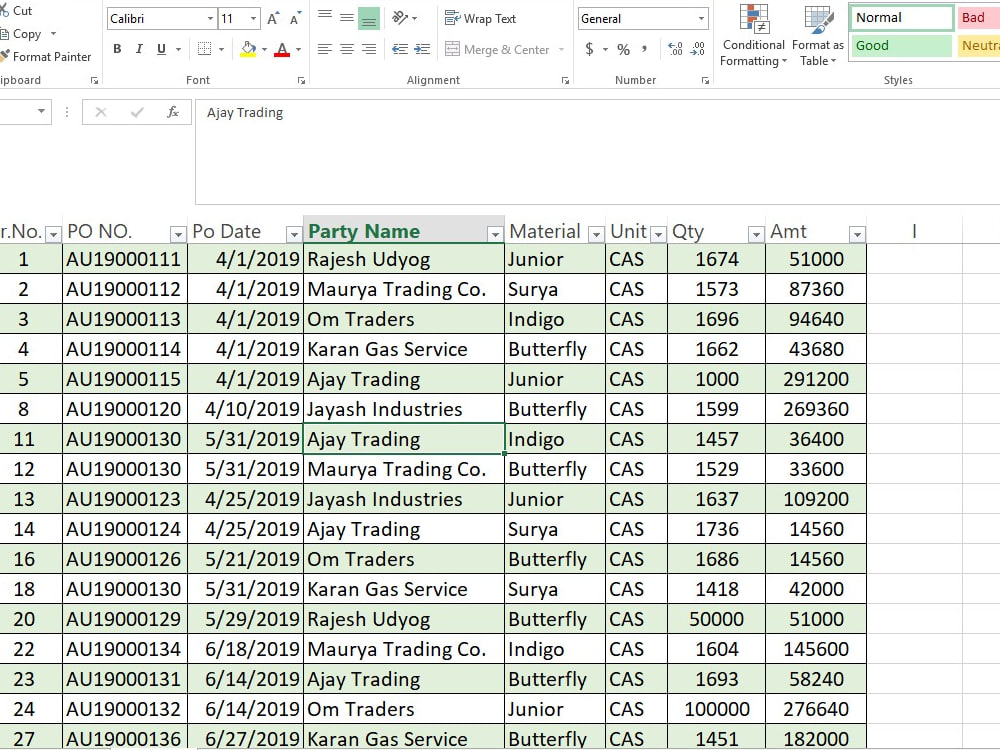The height and width of the screenshot is (750, 1000).
Task: Select Top Align icon
Action: pos(325,17)
